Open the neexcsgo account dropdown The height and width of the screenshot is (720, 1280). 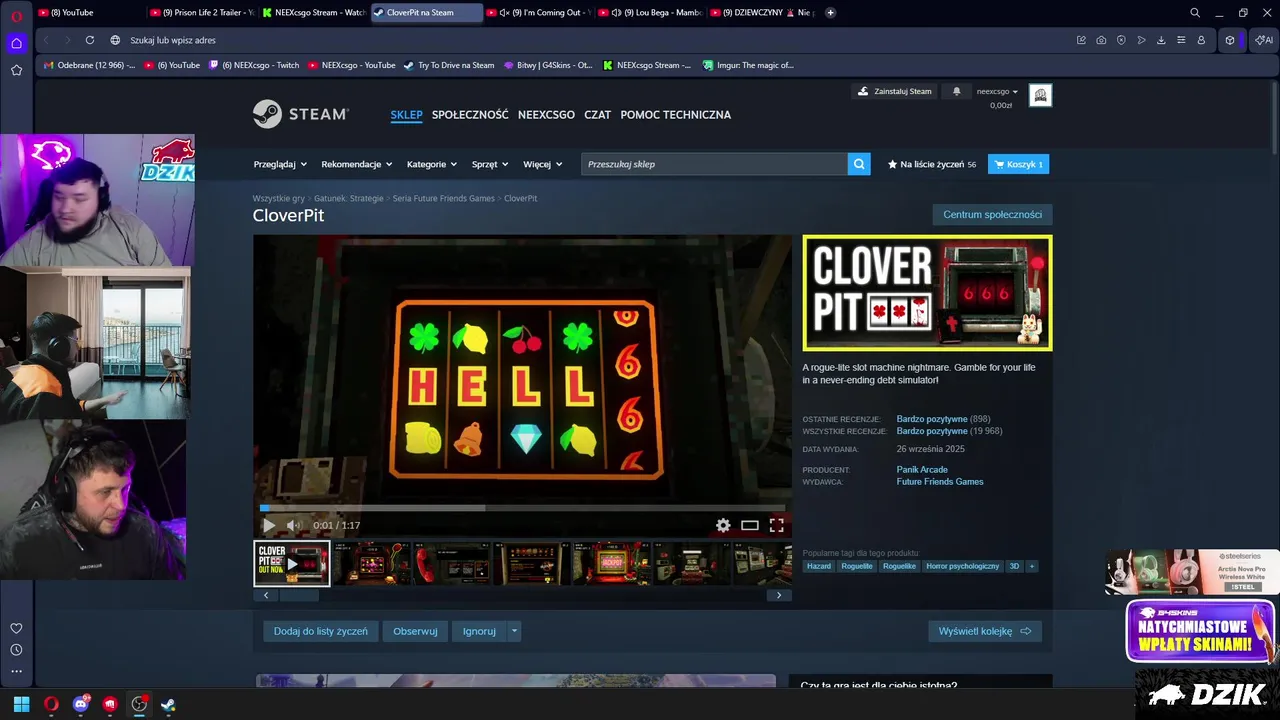click(x=997, y=91)
